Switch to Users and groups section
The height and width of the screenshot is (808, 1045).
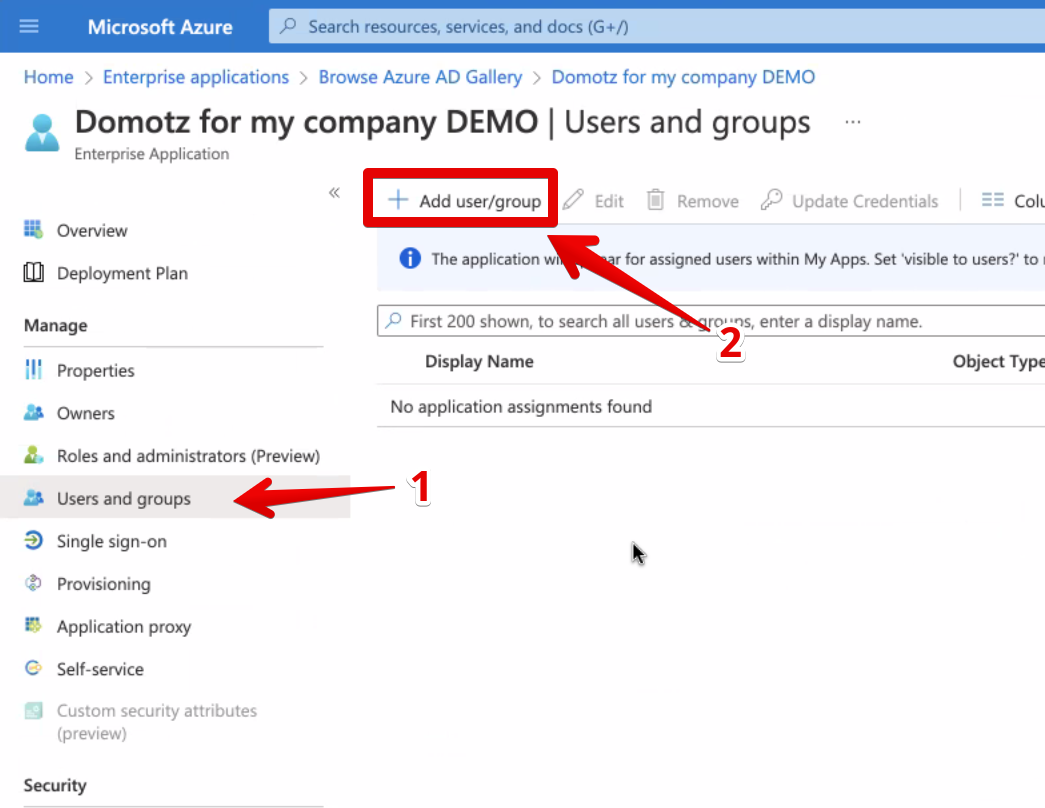(x=122, y=498)
